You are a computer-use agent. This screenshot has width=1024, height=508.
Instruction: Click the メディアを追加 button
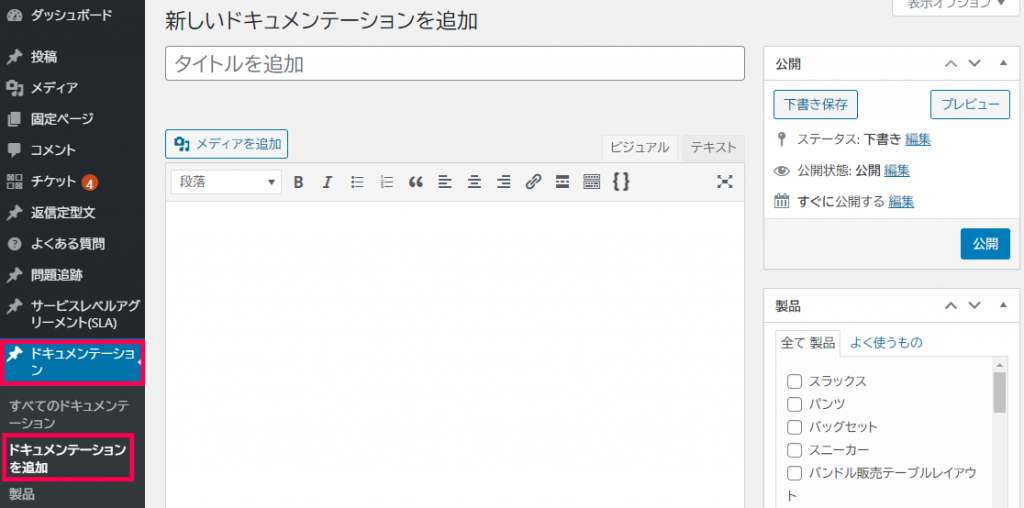click(227, 144)
